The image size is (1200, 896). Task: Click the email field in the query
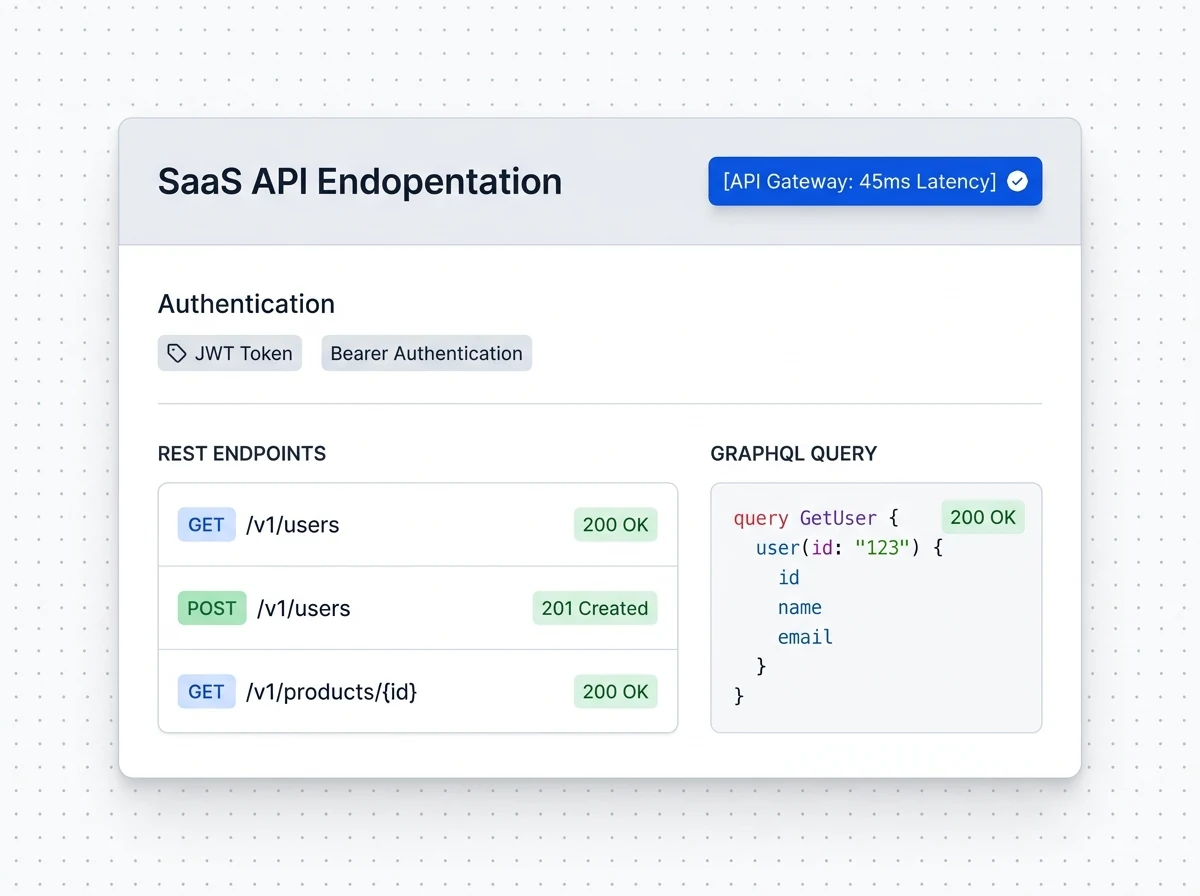(x=805, y=637)
